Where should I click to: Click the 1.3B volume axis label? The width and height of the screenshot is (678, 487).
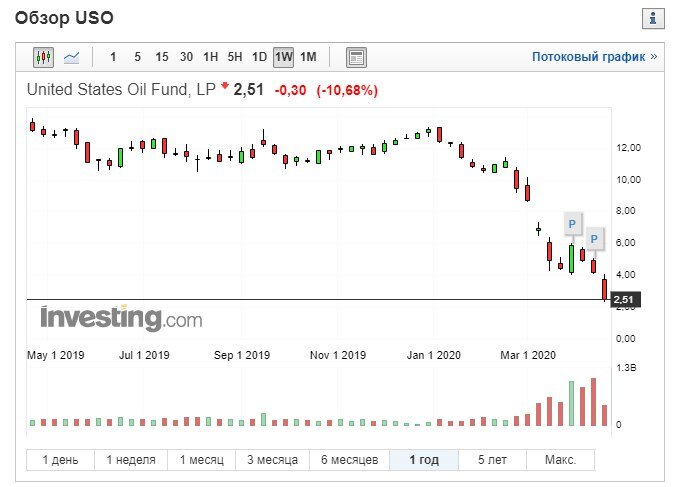tap(627, 368)
